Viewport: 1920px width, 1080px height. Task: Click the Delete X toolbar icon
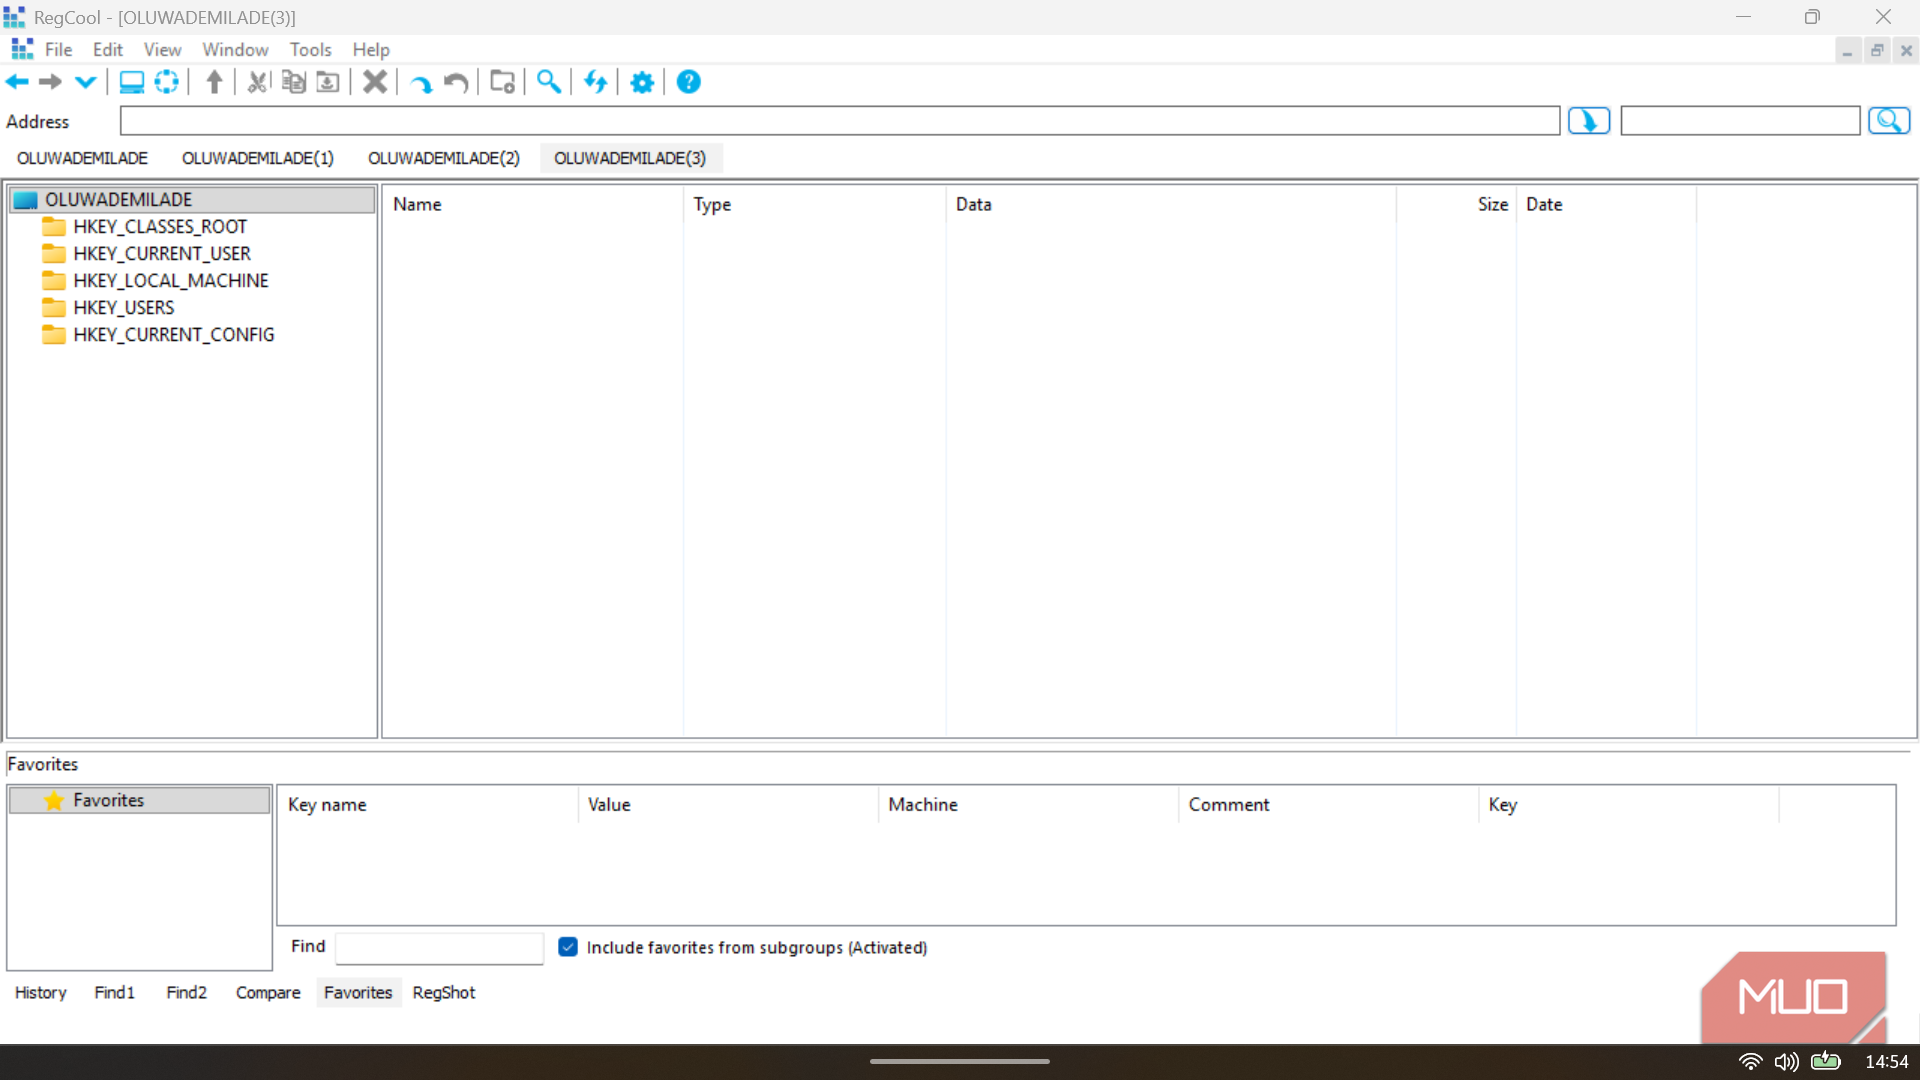click(375, 82)
